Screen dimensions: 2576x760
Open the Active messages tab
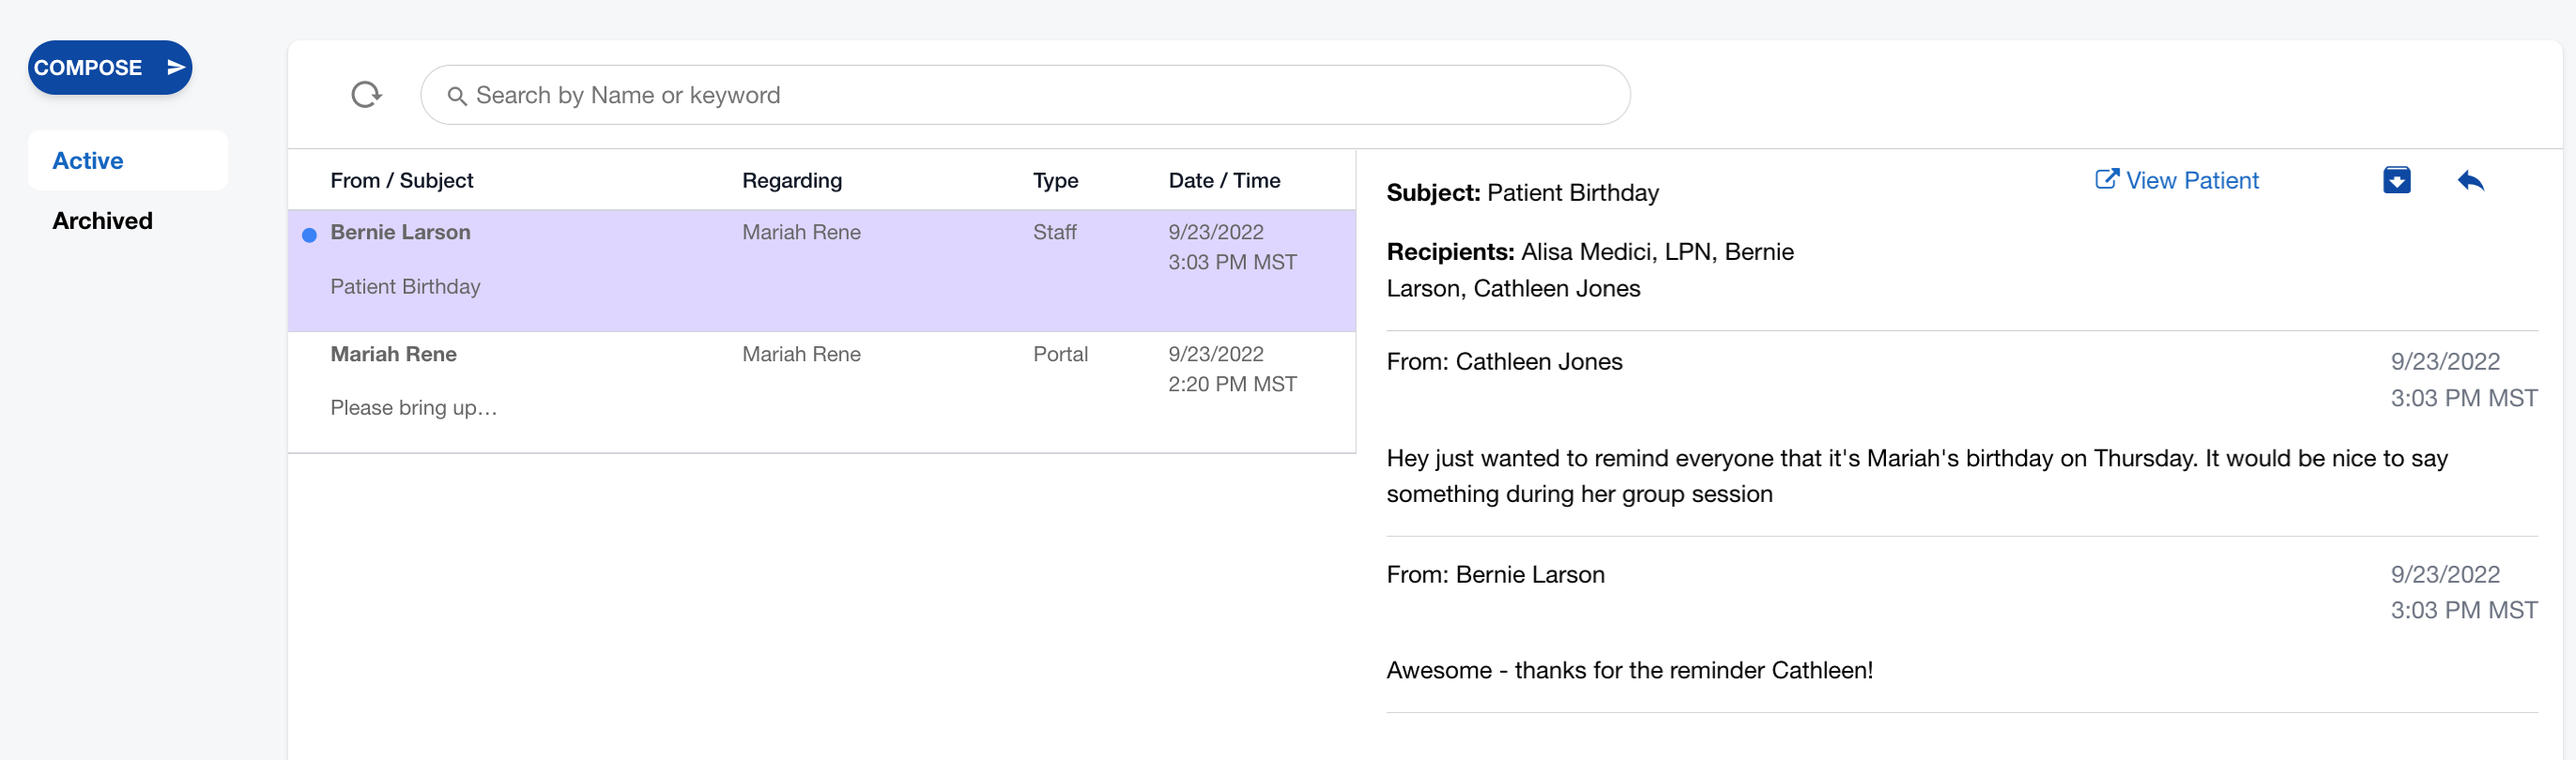coord(88,160)
